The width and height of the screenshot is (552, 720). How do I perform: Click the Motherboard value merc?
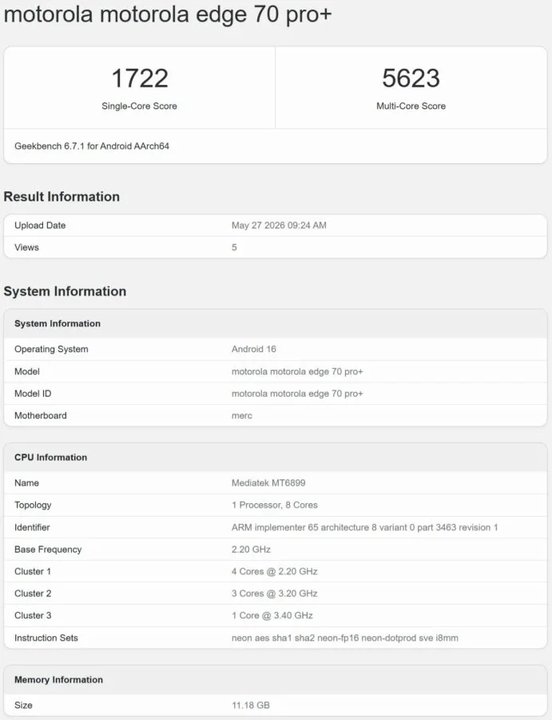pyautogui.click(x=242, y=416)
